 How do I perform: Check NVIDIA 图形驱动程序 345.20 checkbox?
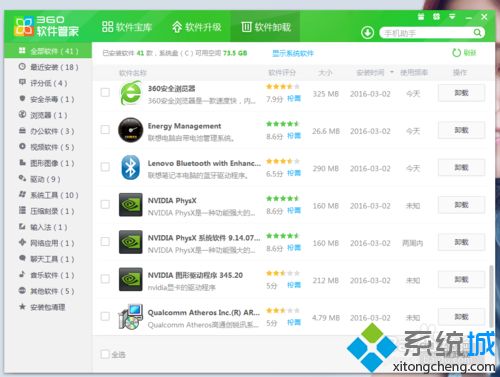click(x=105, y=279)
